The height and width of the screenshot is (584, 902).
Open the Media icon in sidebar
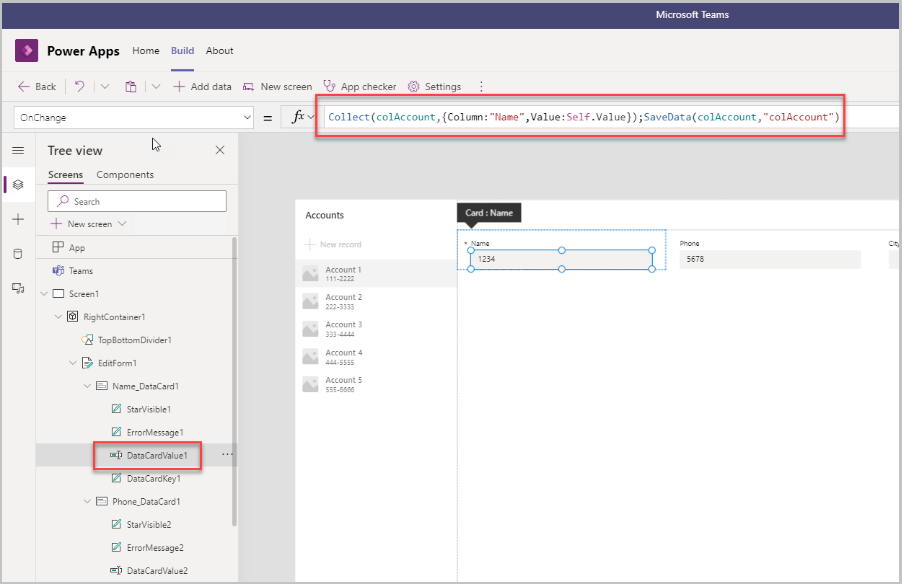pyautogui.click(x=18, y=288)
